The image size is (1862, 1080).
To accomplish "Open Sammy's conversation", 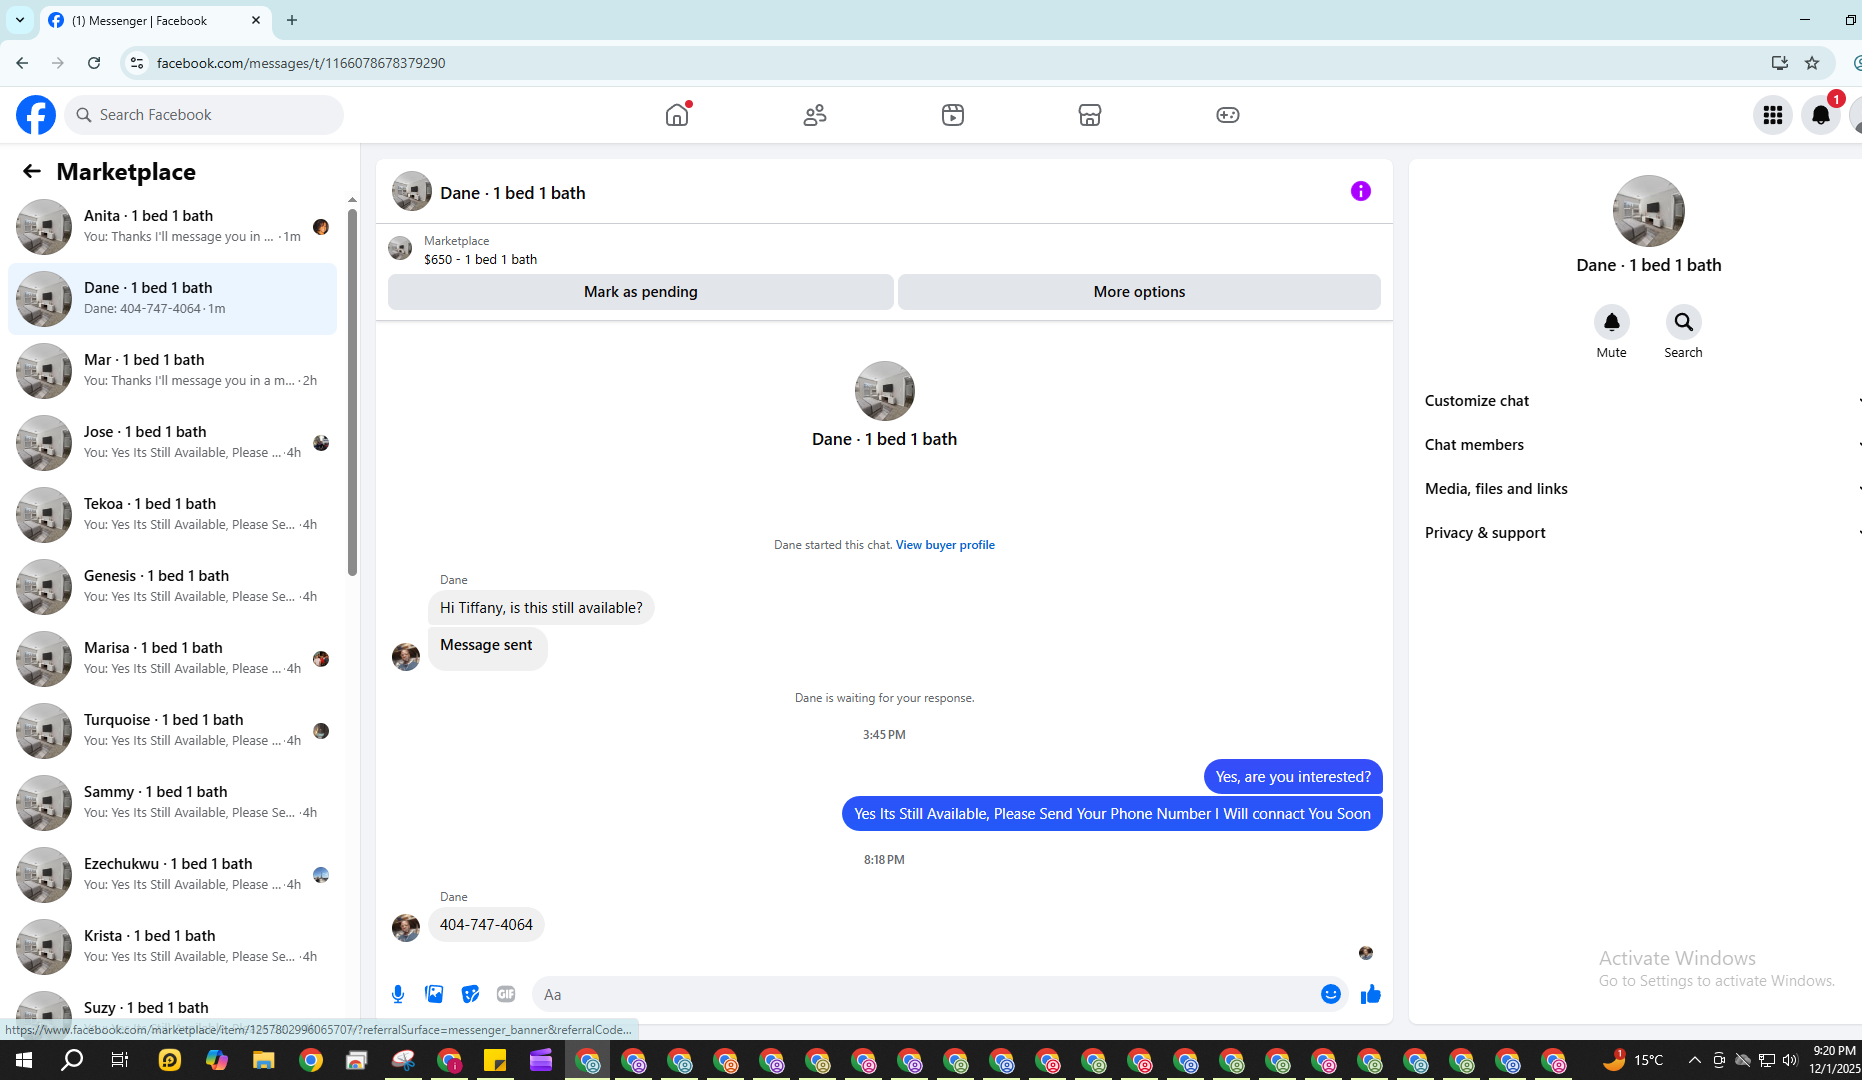I will tap(172, 803).
